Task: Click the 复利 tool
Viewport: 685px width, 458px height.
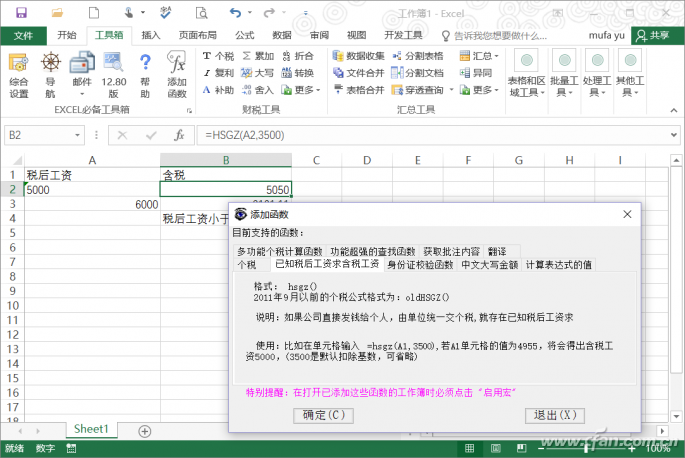Action: tap(218, 73)
